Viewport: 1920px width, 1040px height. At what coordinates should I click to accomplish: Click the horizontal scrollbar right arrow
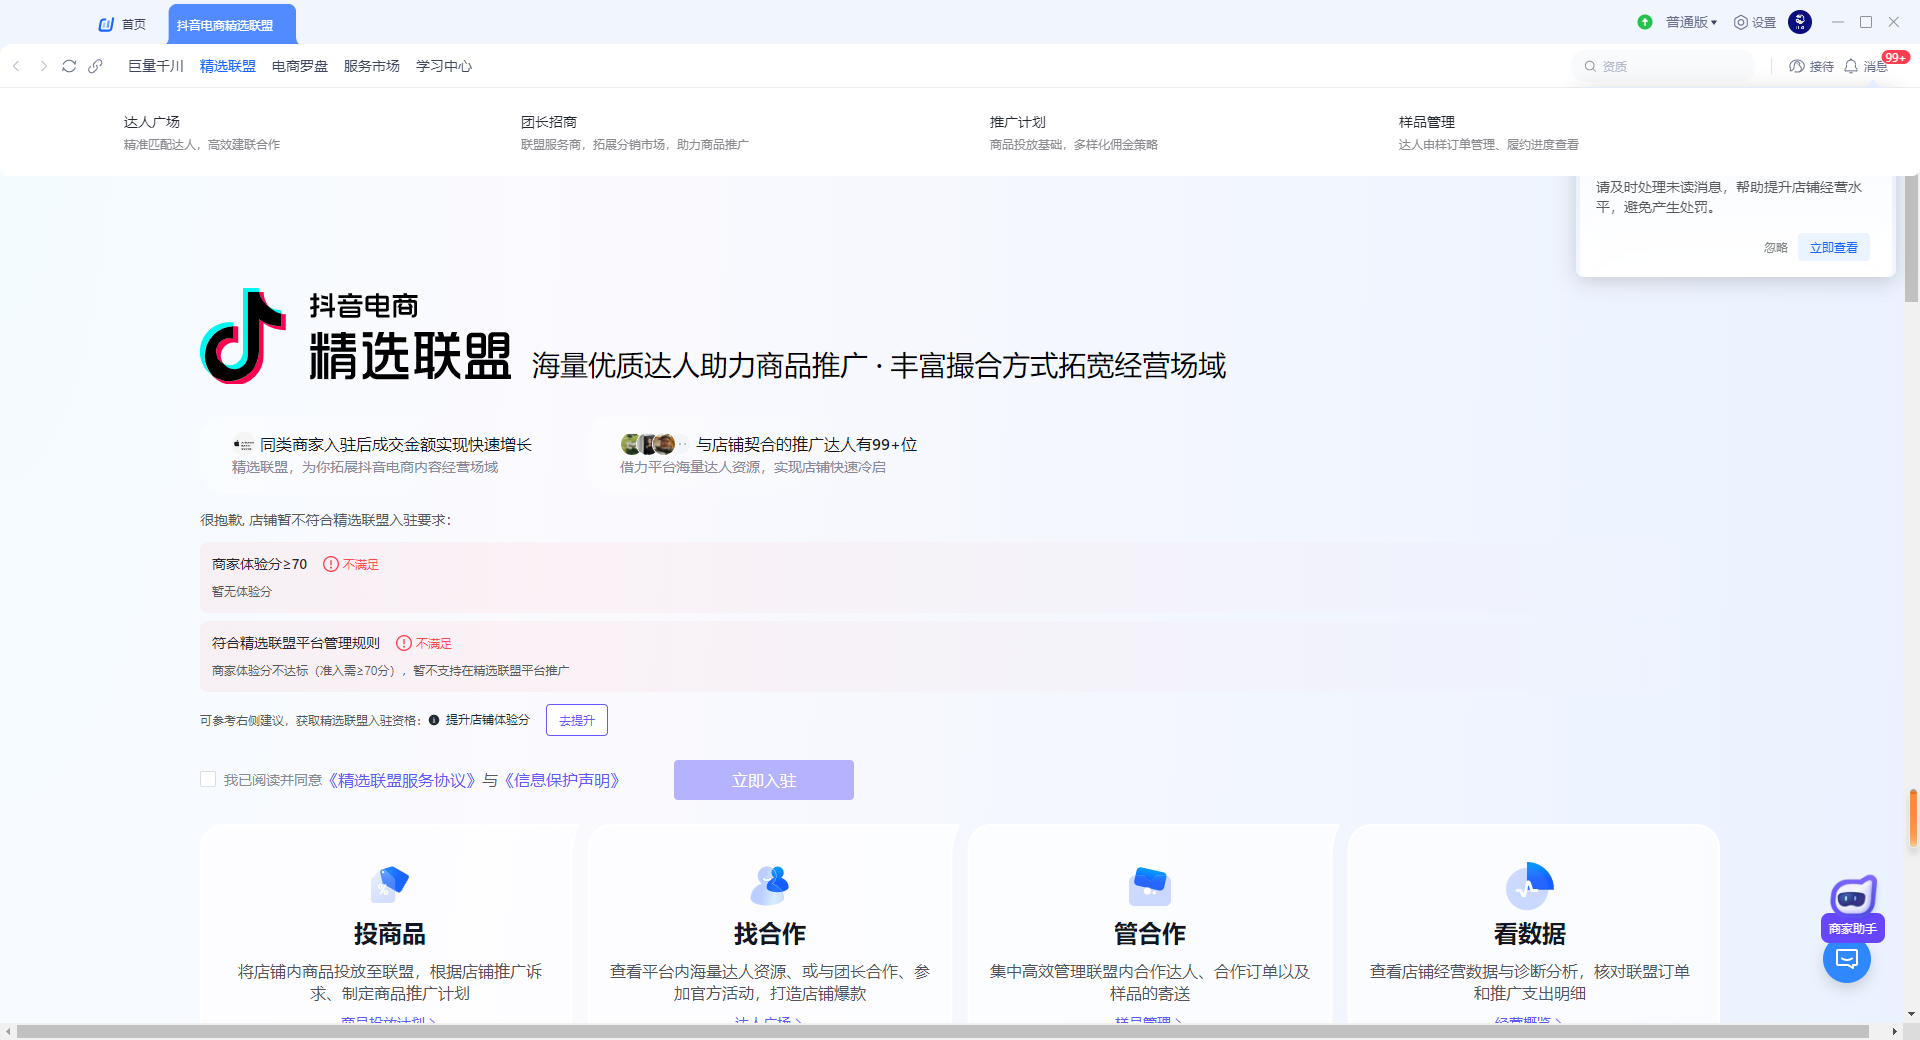tap(1894, 1031)
